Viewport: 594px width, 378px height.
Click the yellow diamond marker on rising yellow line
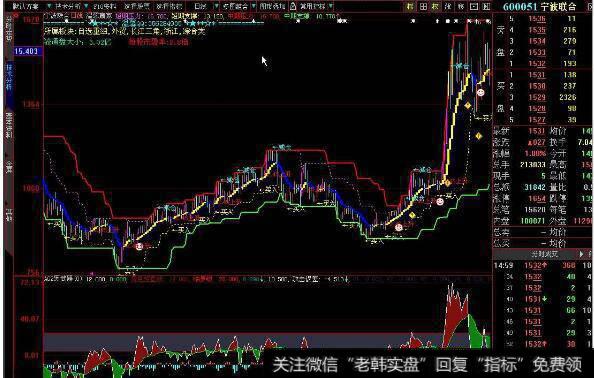click(x=412, y=215)
